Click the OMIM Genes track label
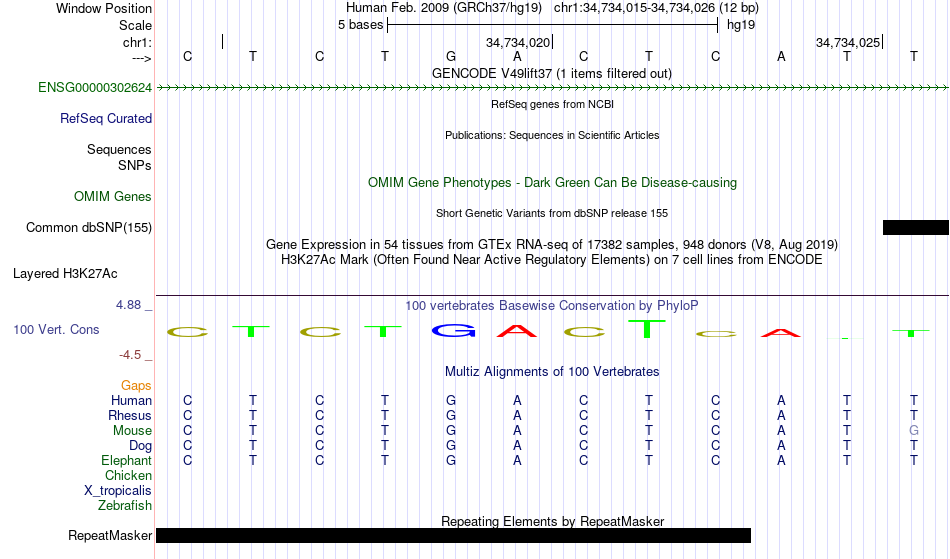 coord(113,197)
